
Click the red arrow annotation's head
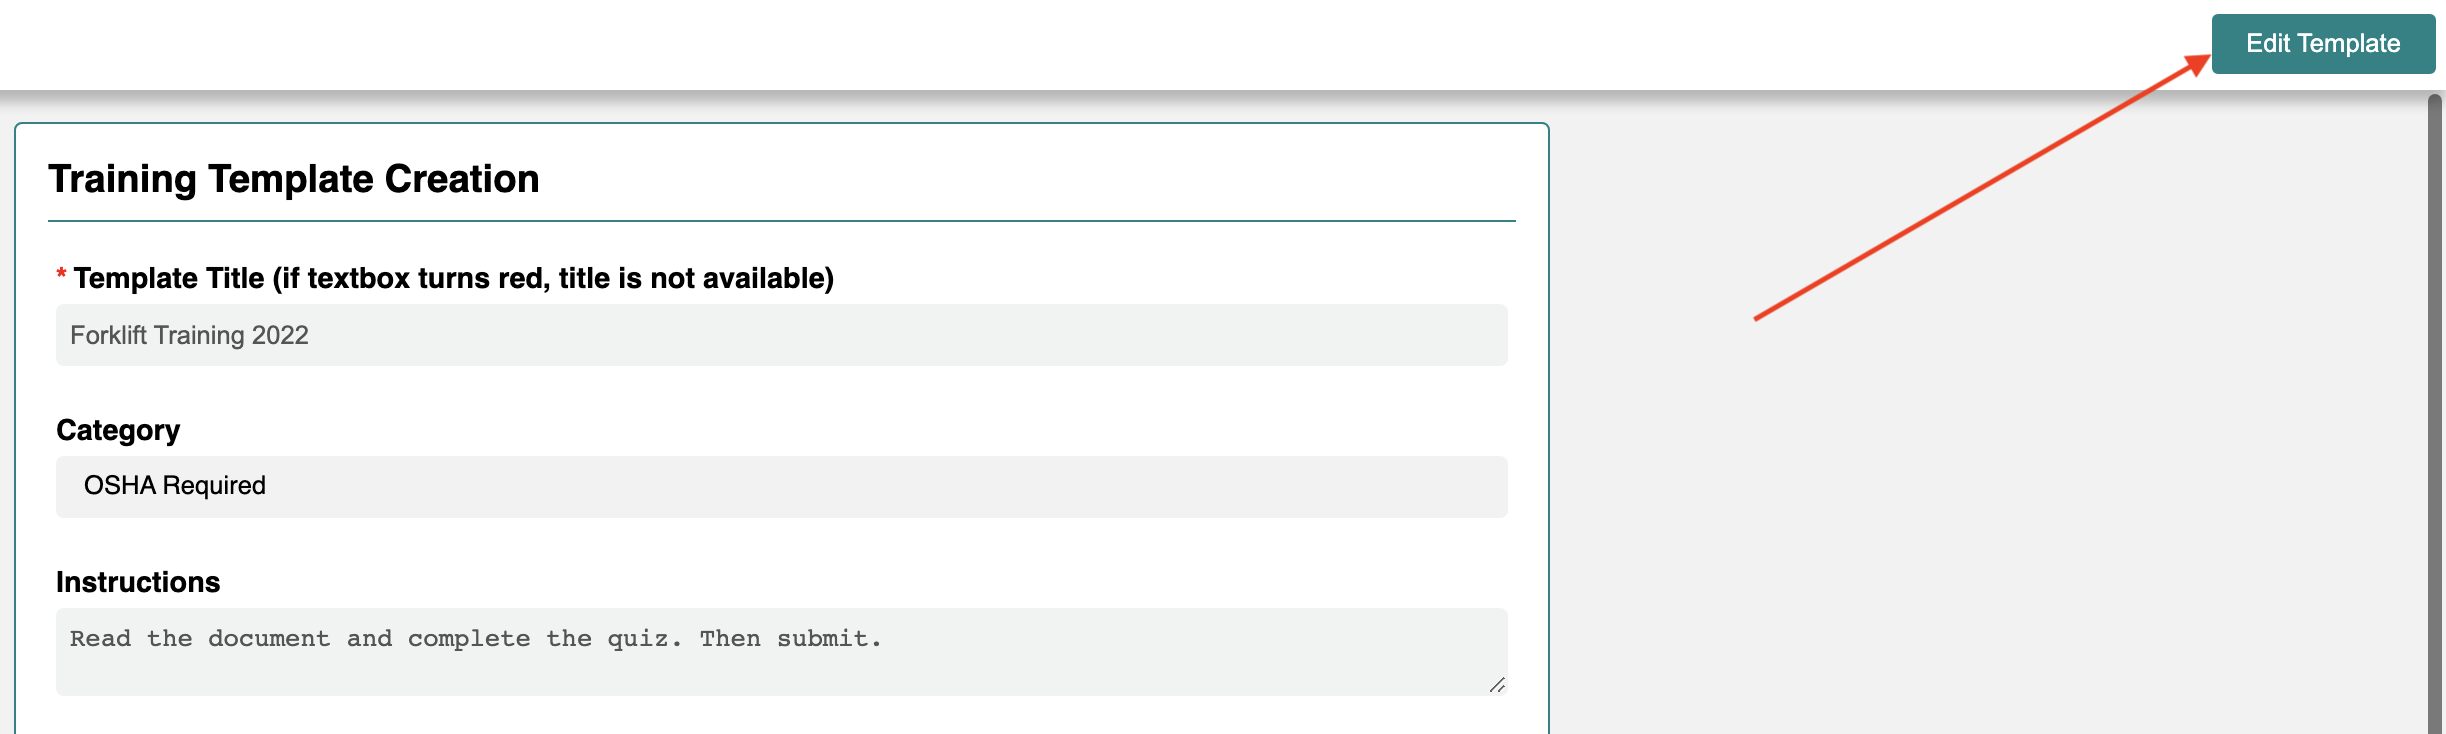click(x=2196, y=65)
